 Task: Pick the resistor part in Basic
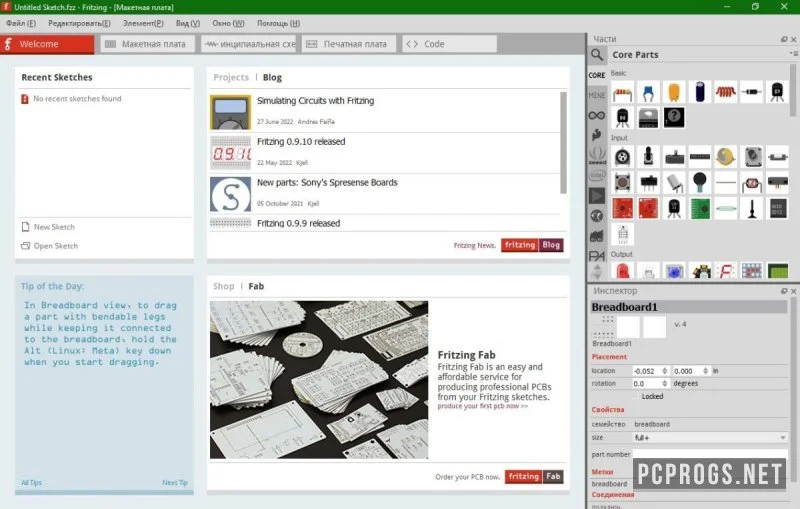pyautogui.click(x=622, y=92)
